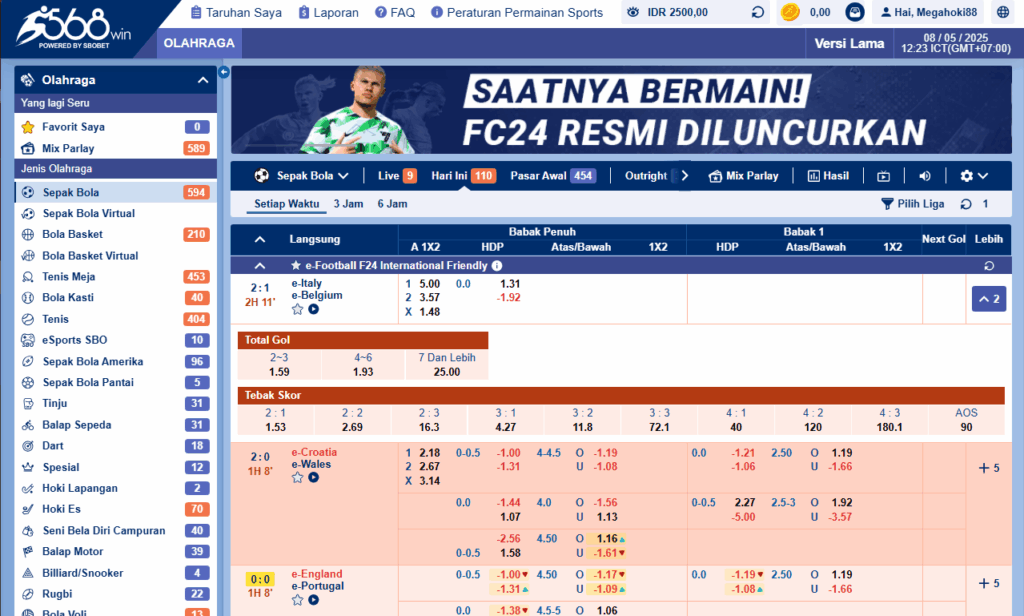The height and width of the screenshot is (616, 1024).
Task: Toggle balance visibility eye icon
Action: click(634, 13)
